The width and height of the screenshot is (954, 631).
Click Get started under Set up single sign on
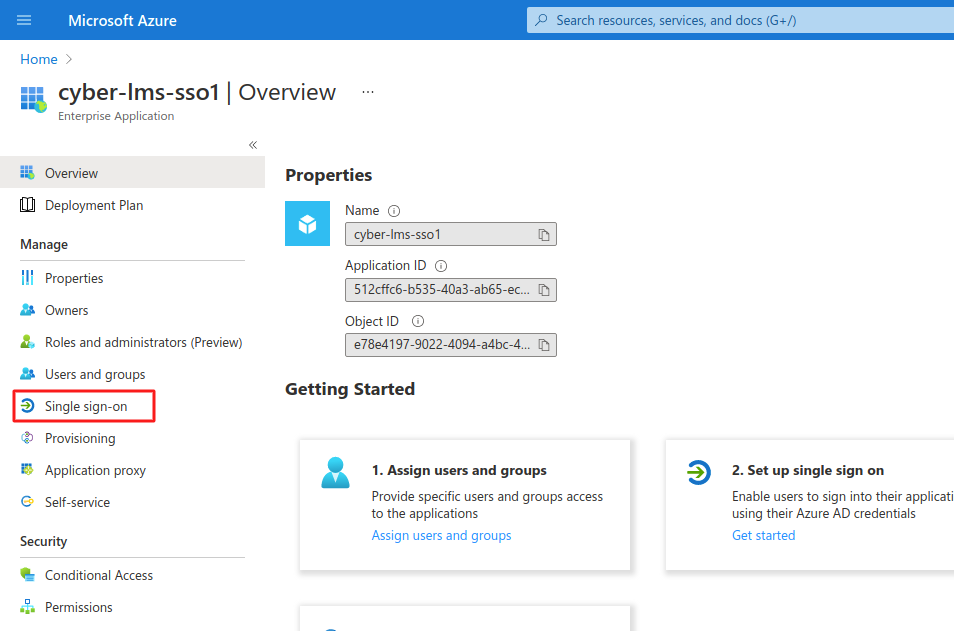[x=763, y=535]
